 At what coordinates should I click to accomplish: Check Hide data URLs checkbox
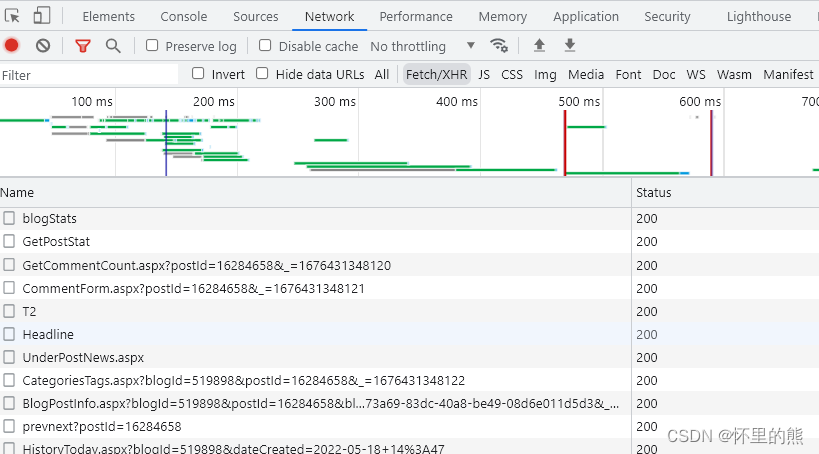pyautogui.click(x=262, y=74)
